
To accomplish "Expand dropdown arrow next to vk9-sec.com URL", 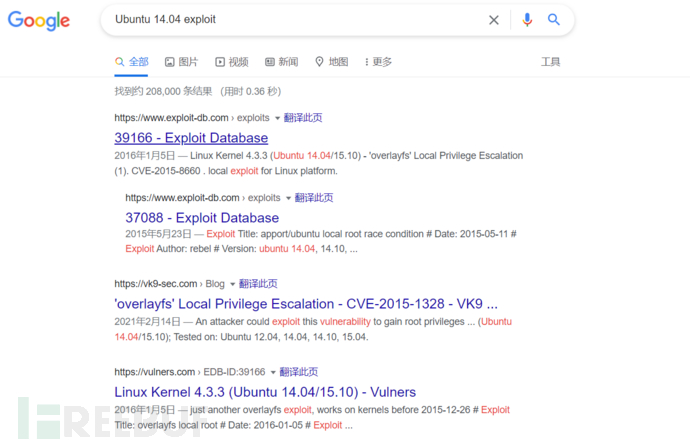I will point(232,284).
